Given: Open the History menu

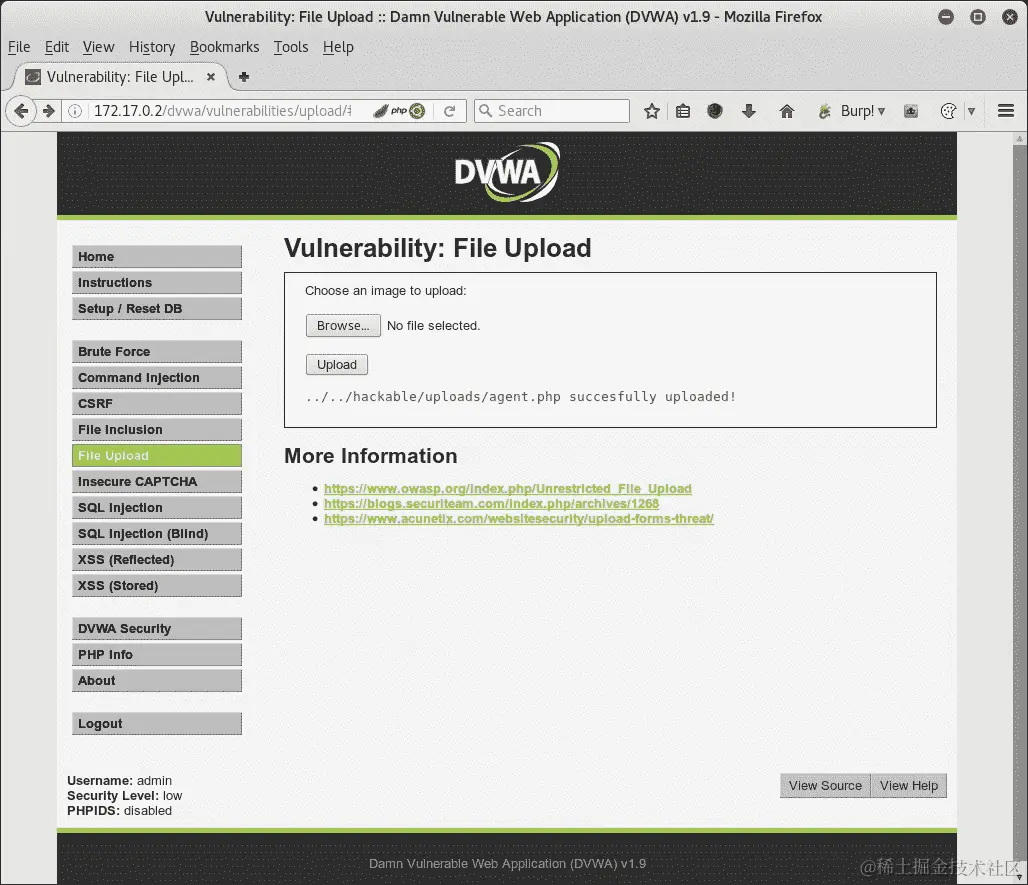Looking at the screenshot, I should (152, 47).
